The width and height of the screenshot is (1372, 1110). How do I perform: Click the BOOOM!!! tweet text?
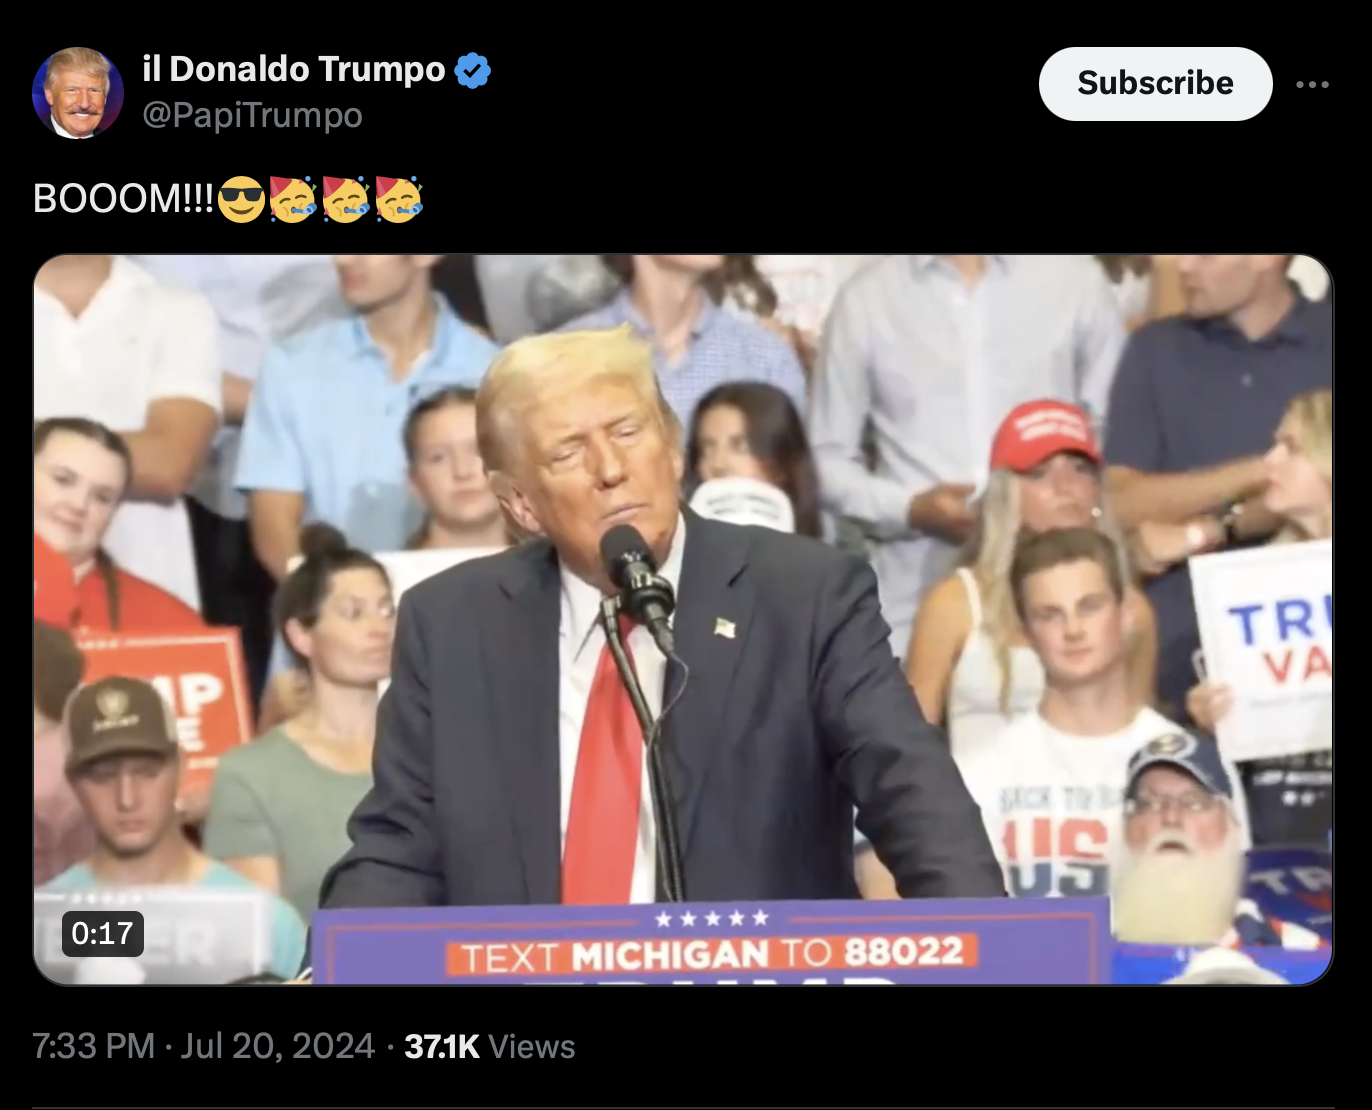click(x=123, y=198)
